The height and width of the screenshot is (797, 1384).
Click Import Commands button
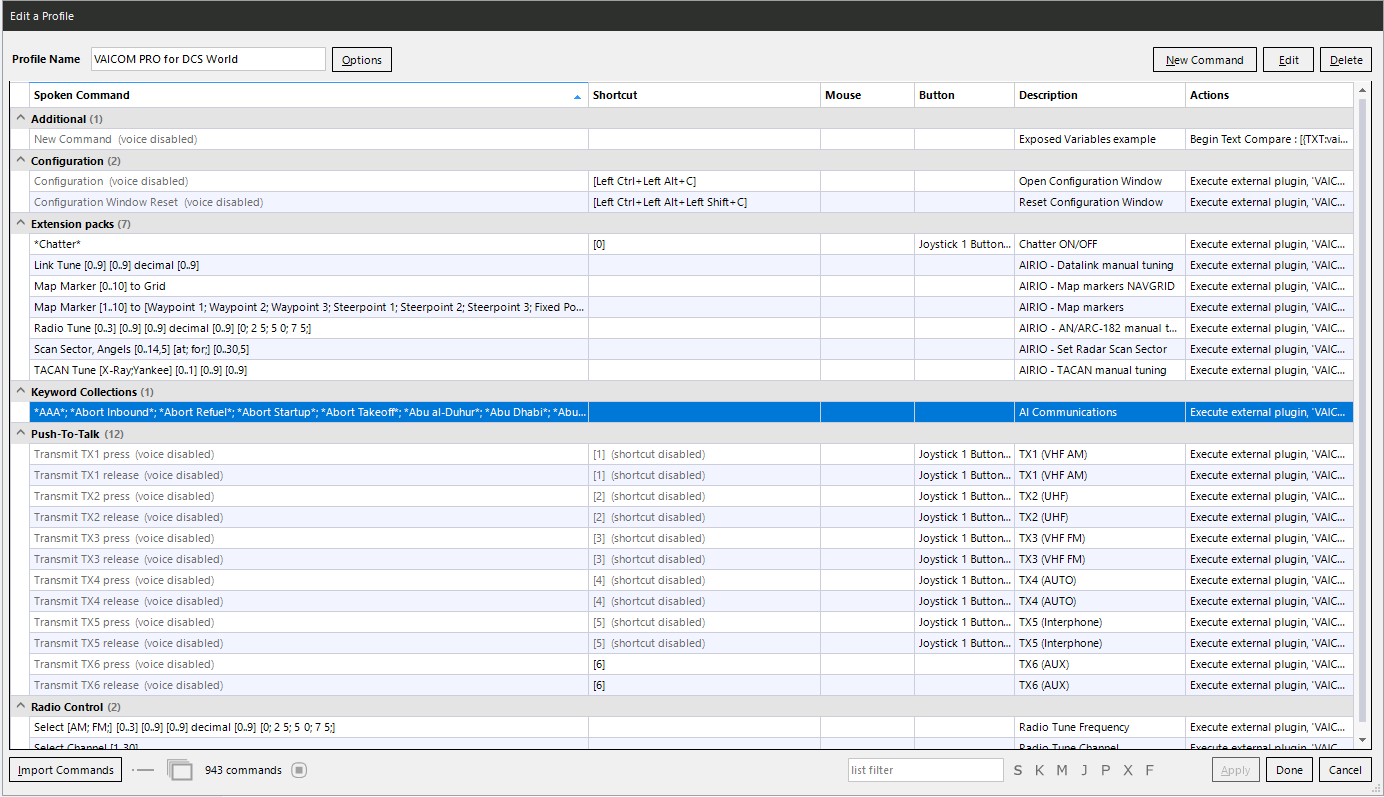point(66,770)
